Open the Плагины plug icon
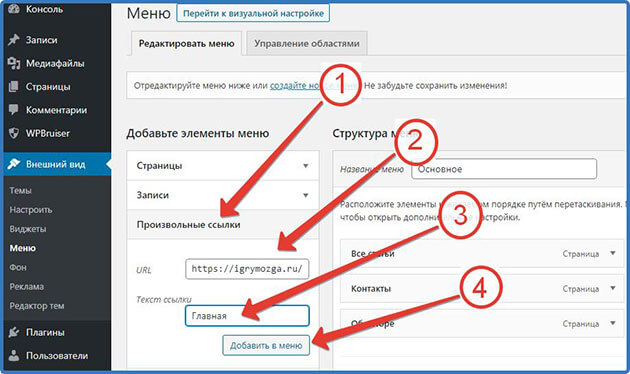Viewport: 630px width, 374px height. coord(14,332)
